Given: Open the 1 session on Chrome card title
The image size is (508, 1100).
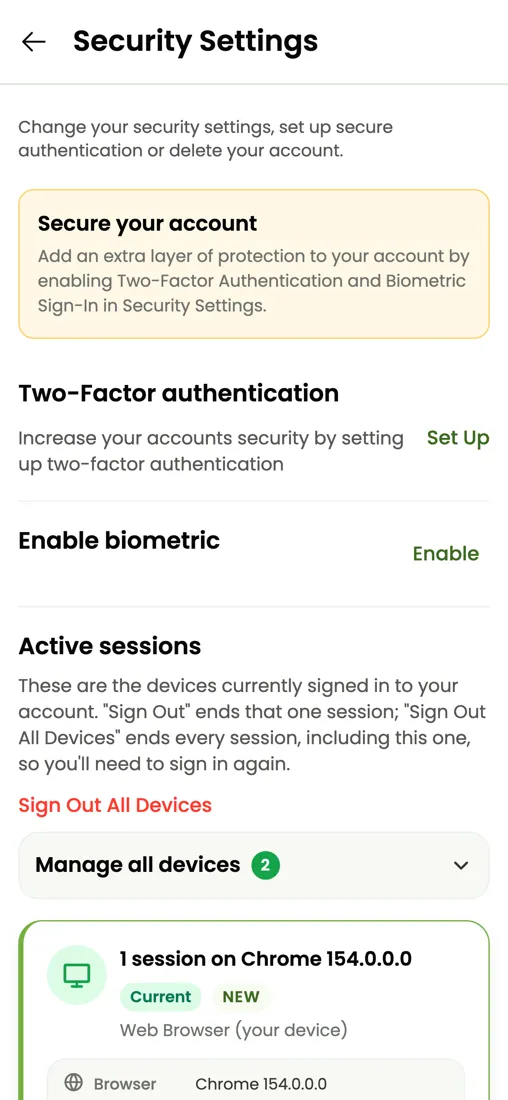Looking at the screenshot, I should tap(265, 958).
